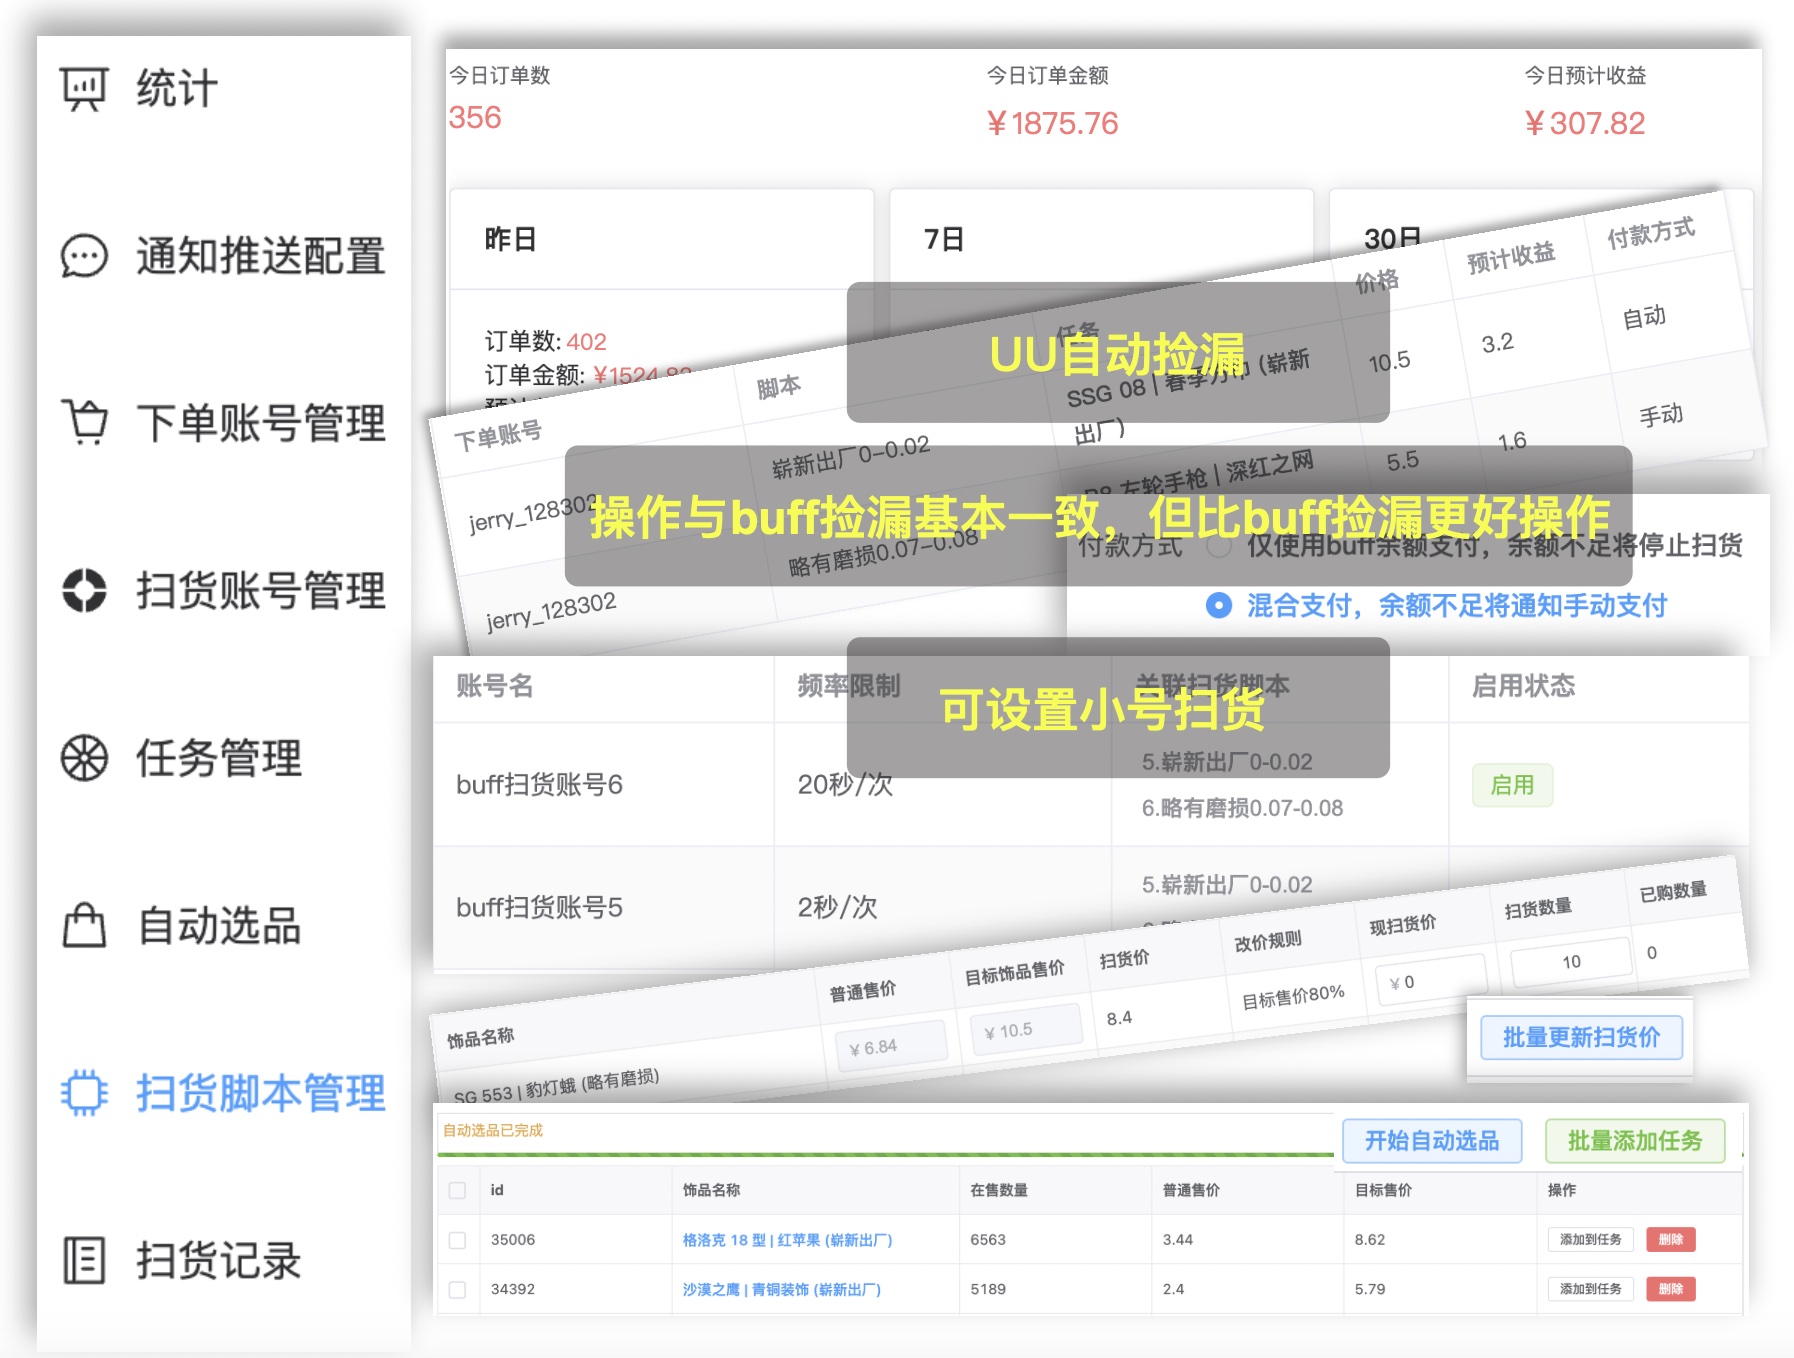Click 开始自动选品 button

(1432, 1141)
